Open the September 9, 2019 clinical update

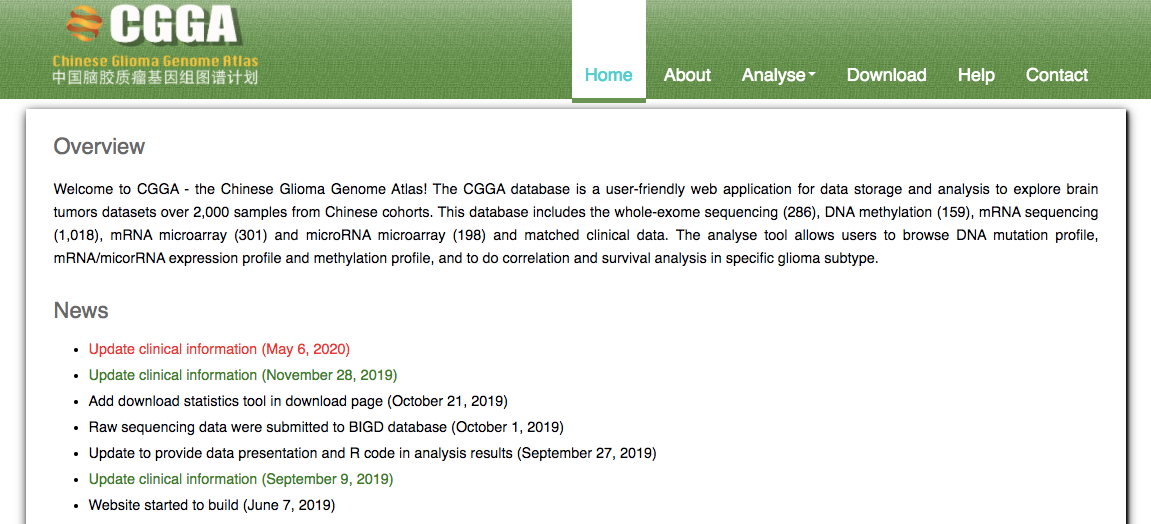click(241, 479)
